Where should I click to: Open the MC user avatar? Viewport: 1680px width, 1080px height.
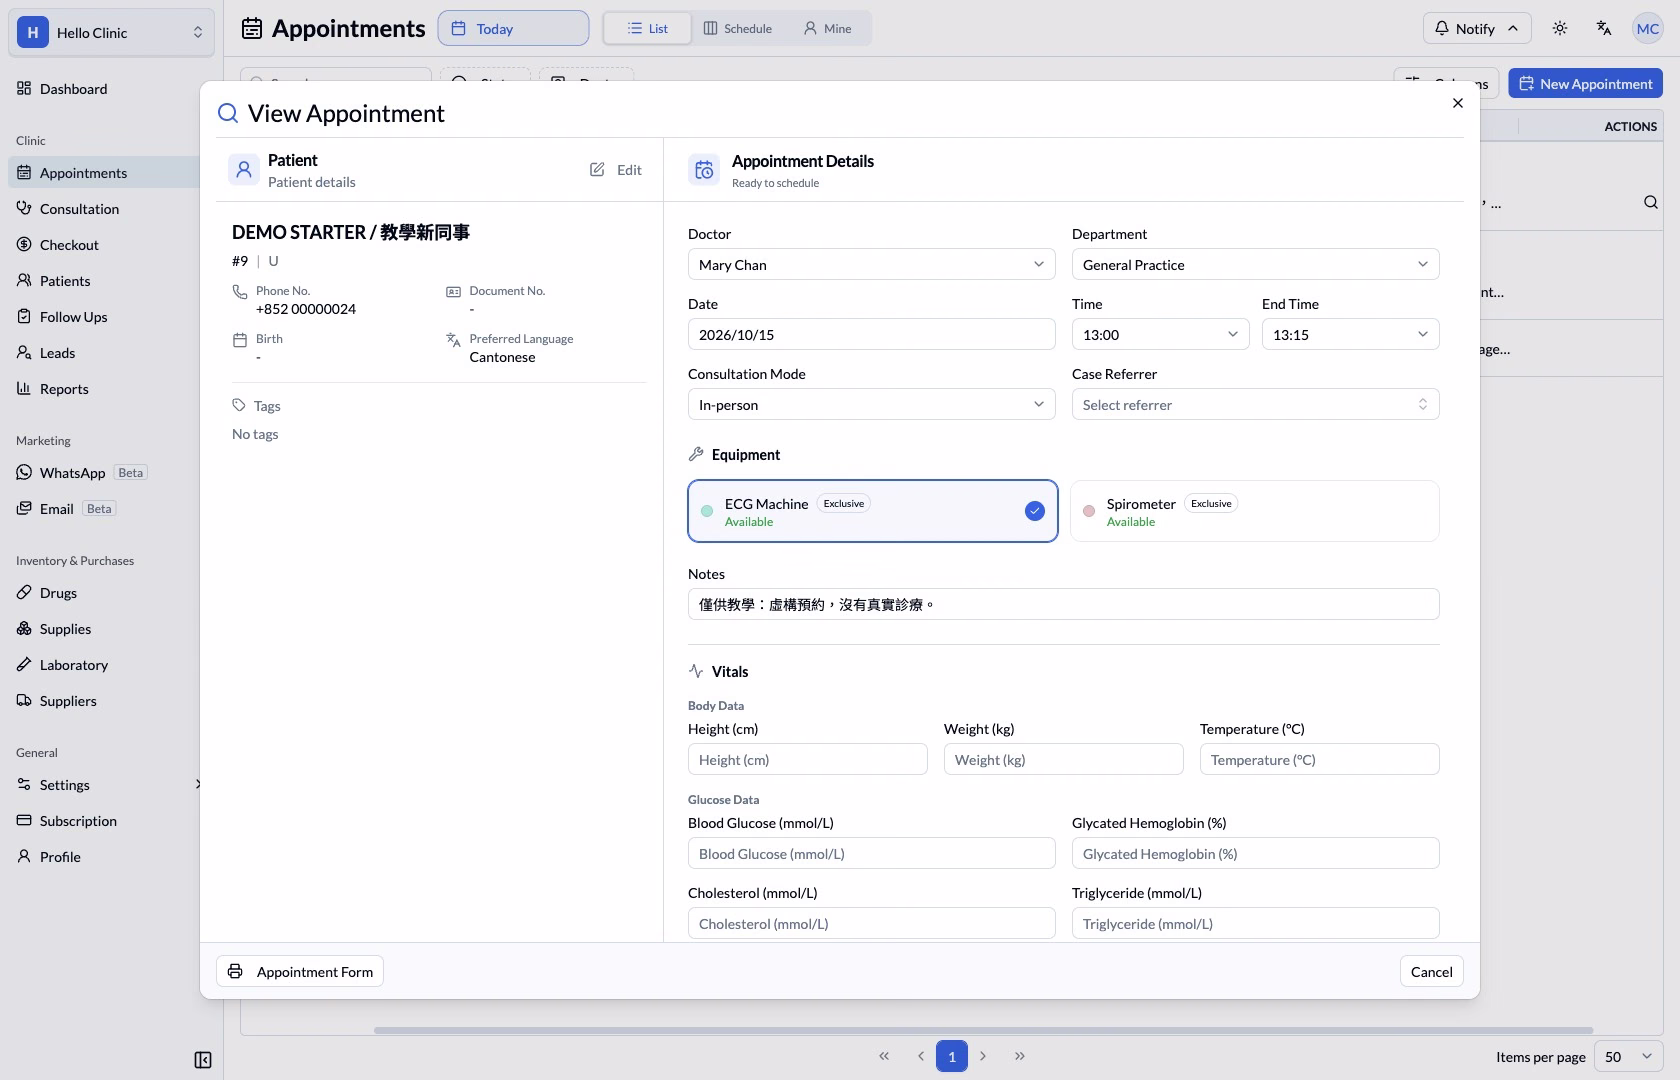(1647, 28)
